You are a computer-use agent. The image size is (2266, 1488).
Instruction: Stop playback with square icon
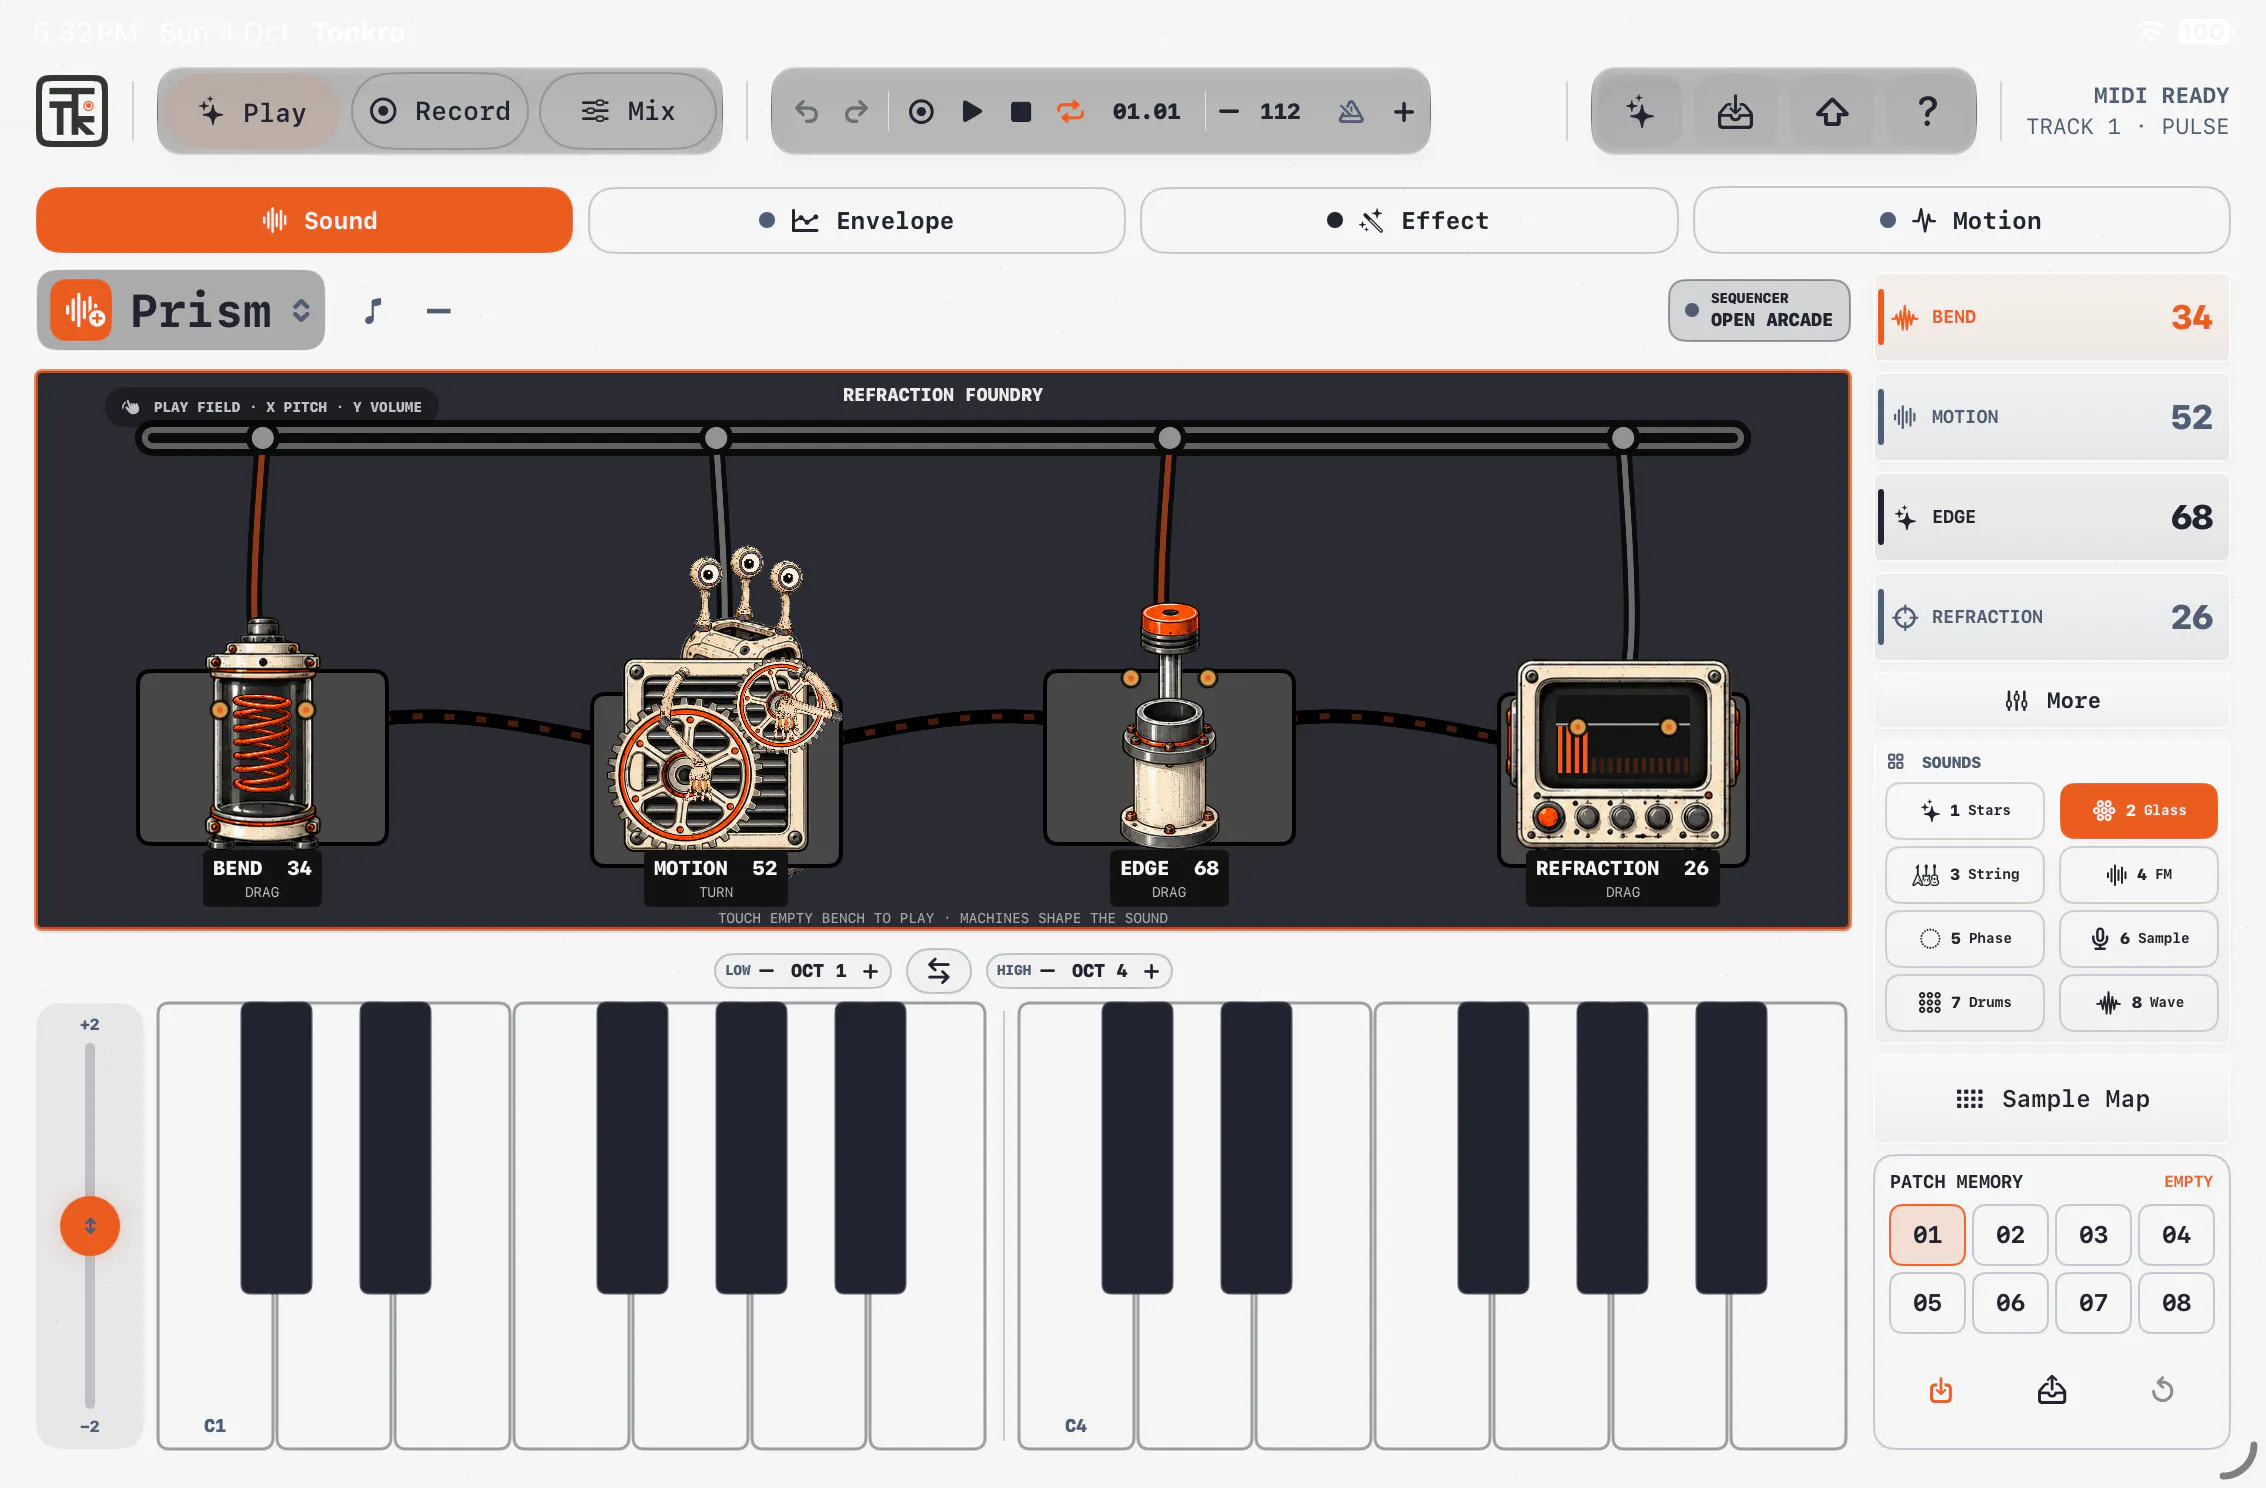[x=1020, y=112]
